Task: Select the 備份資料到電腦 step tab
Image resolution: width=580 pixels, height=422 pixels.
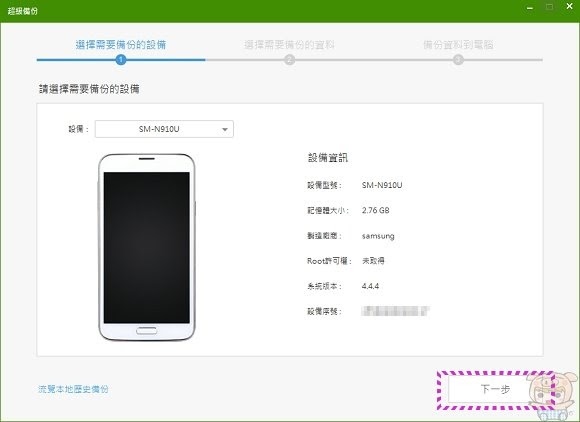Action: [458, 45]
